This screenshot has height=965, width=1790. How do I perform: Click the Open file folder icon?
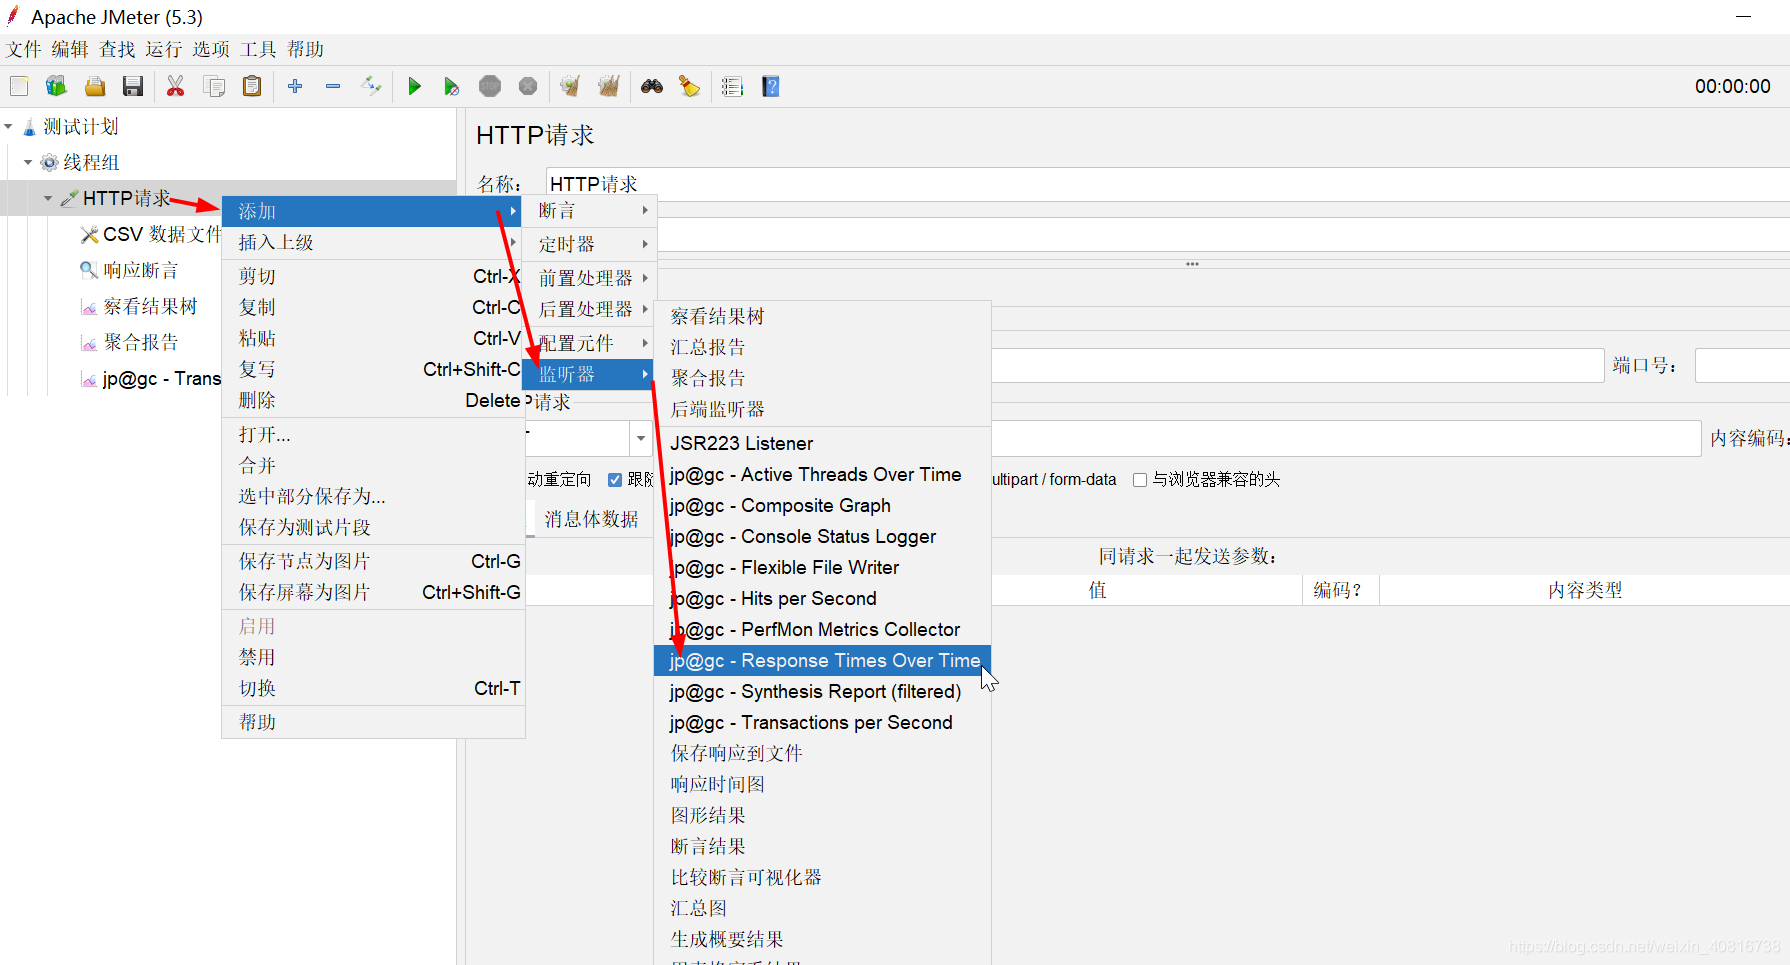(x=95, y=87)
